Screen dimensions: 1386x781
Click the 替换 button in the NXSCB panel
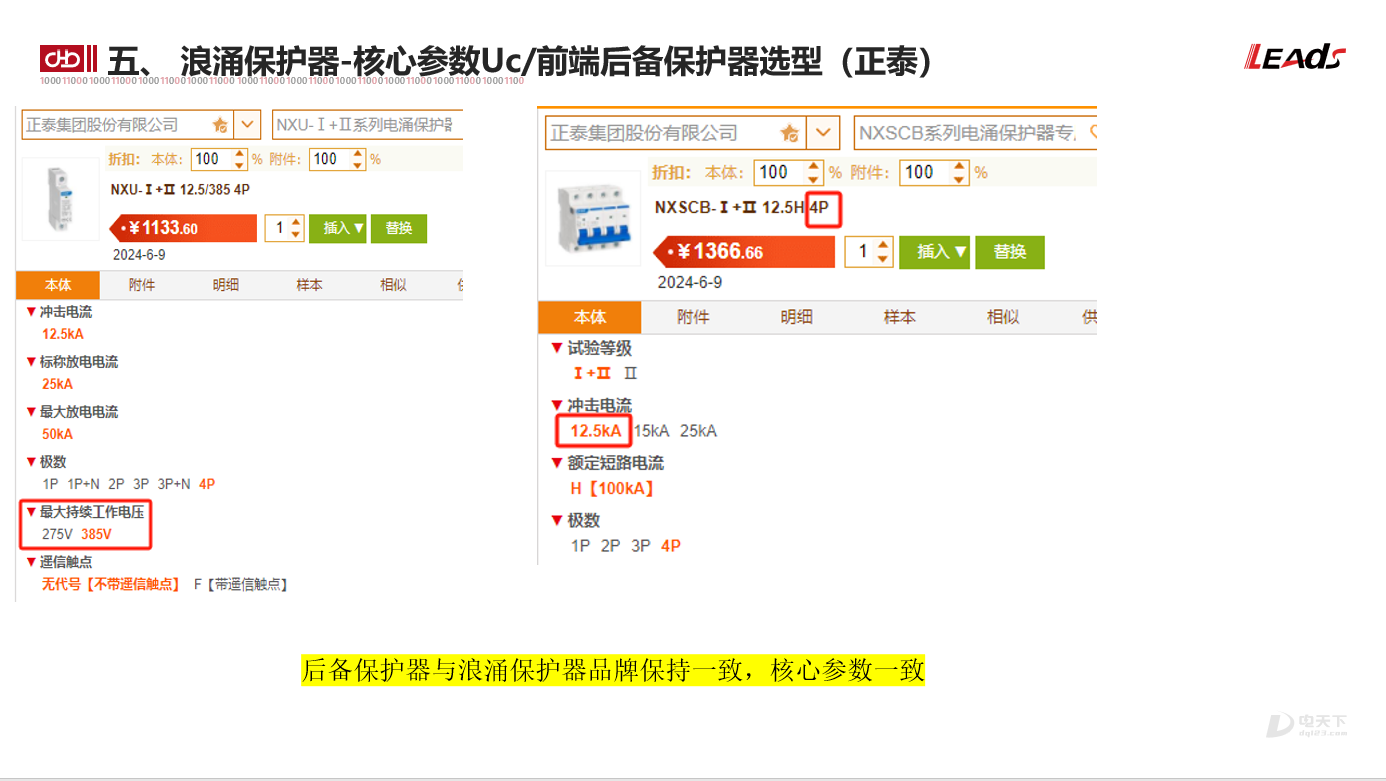1010,251
